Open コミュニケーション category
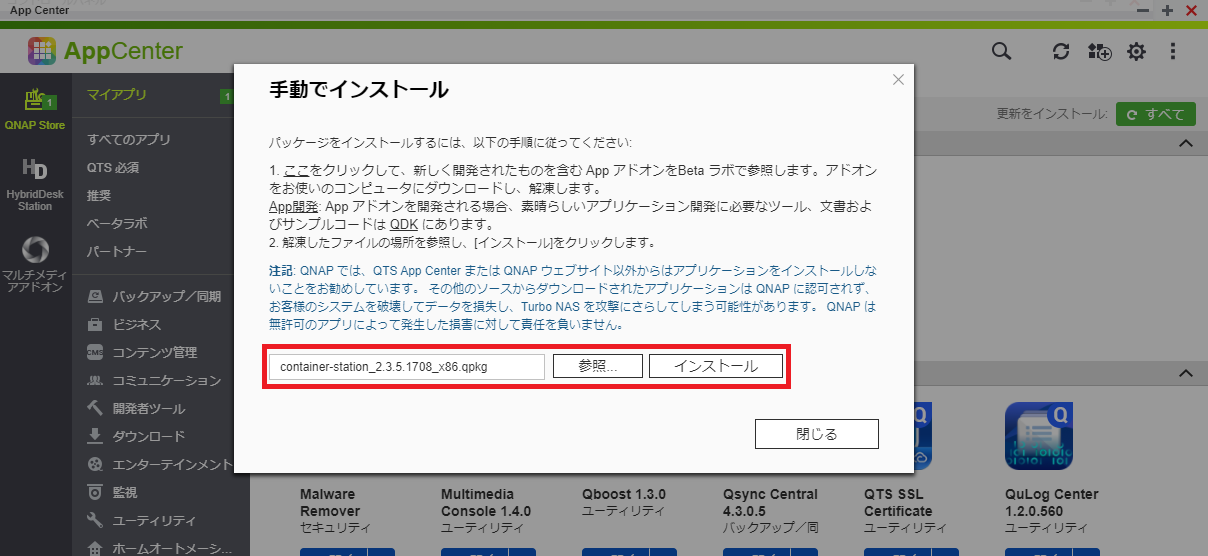The width and height of the screenshot is (1208, 556). [x=154, y=381]
